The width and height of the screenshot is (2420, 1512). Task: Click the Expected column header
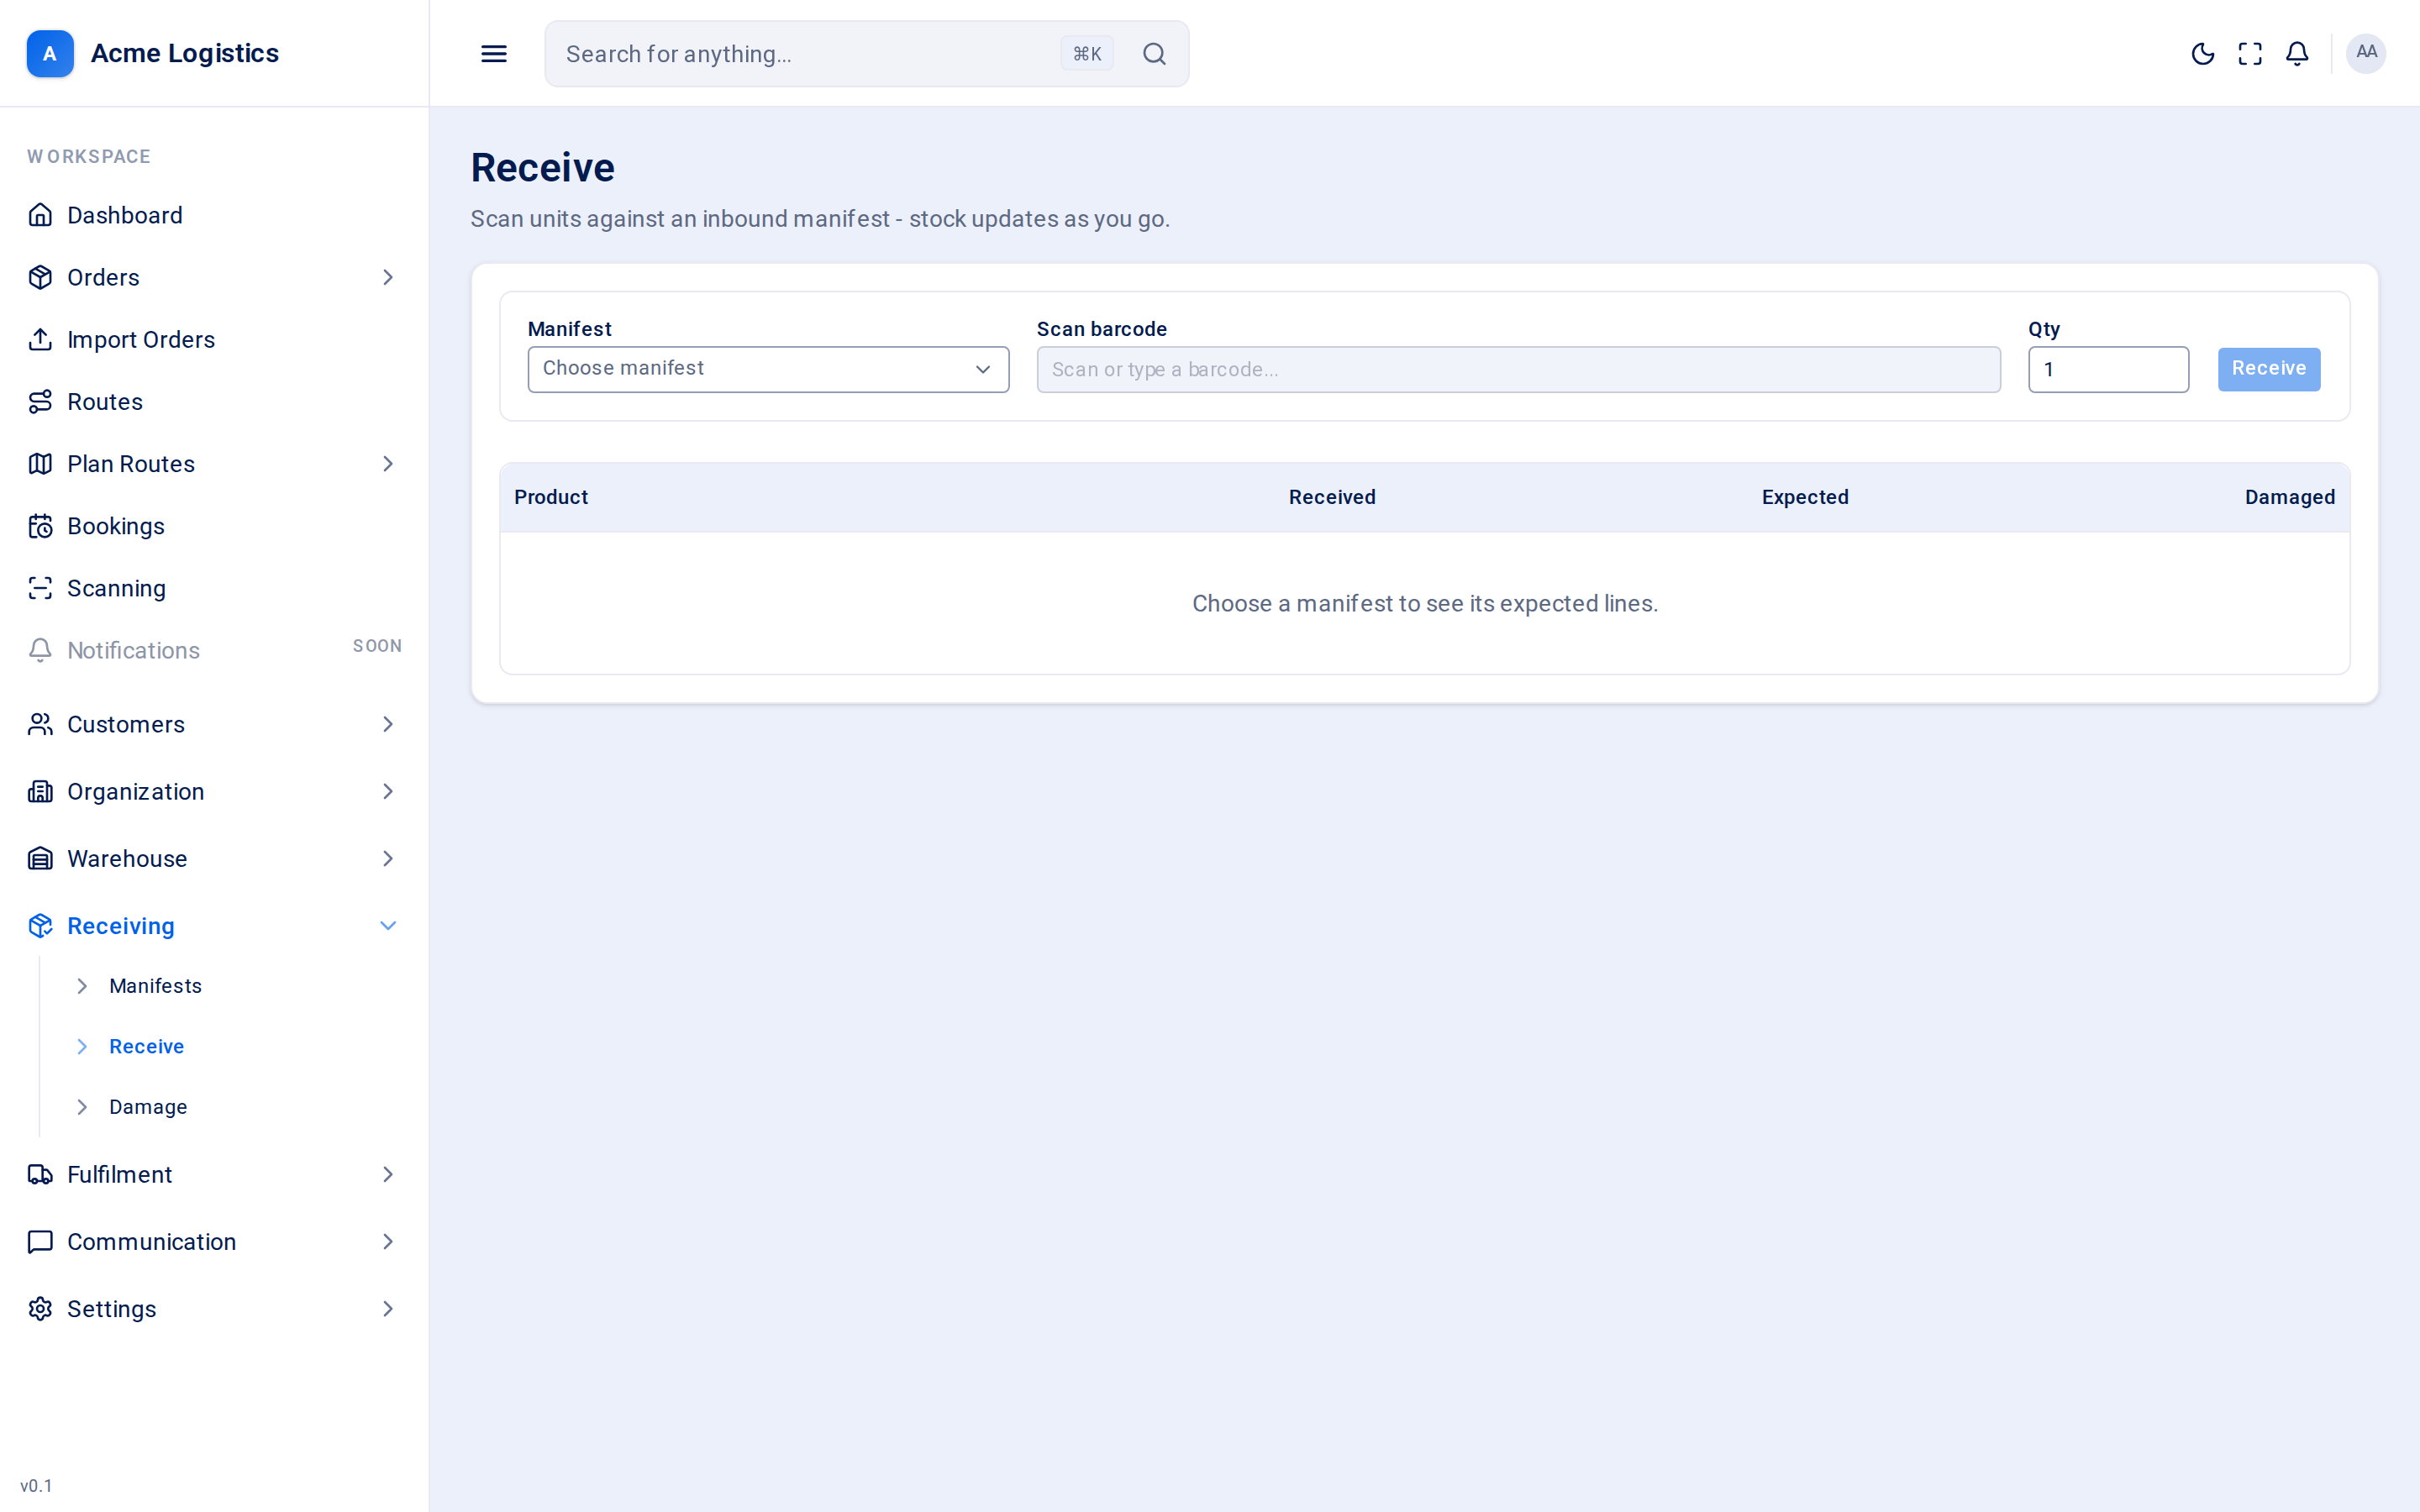[x=1804, y=497]
